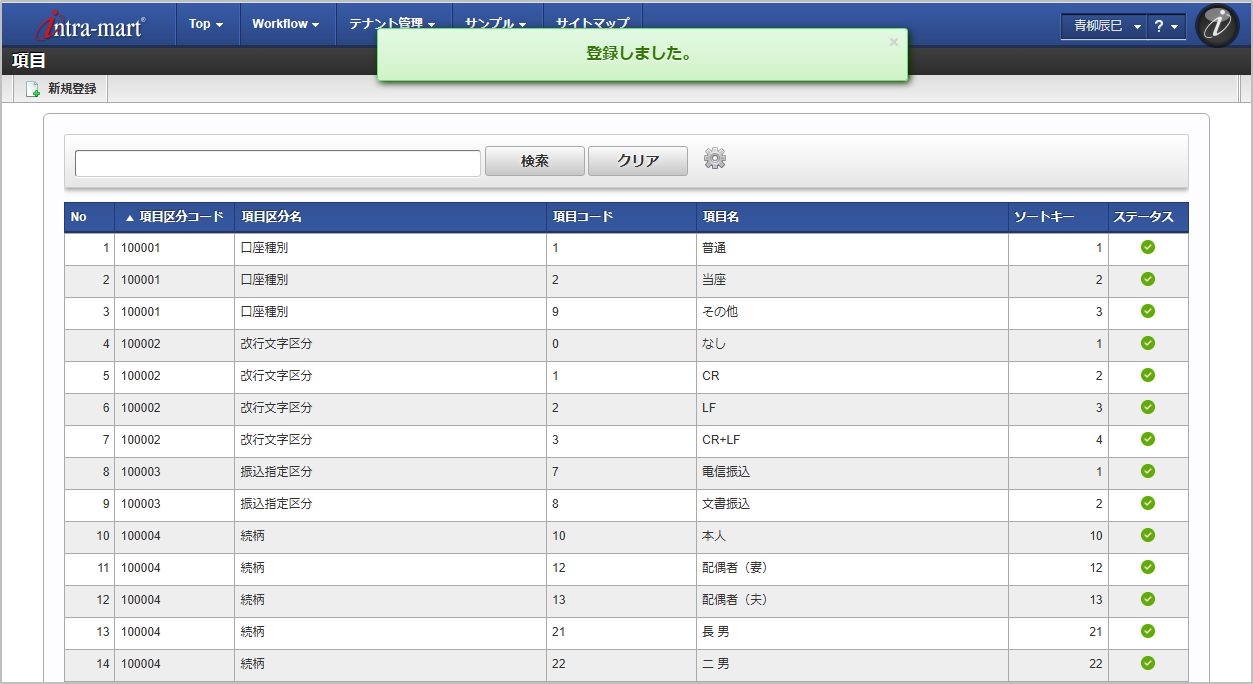Open the ? help dropdown
This screenshot has height=684, width=1253.
pos(1166,26)
